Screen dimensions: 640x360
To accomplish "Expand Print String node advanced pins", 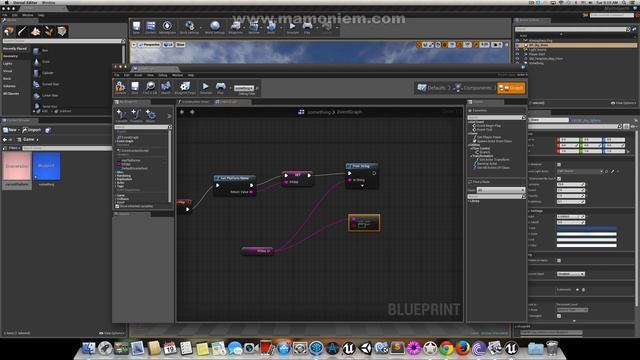I will click(362, 186).
